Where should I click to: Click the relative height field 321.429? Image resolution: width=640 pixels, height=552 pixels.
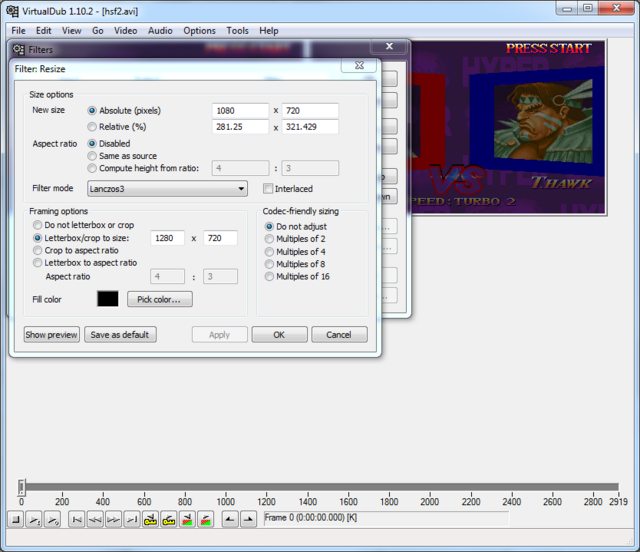[x=310, y=127]
